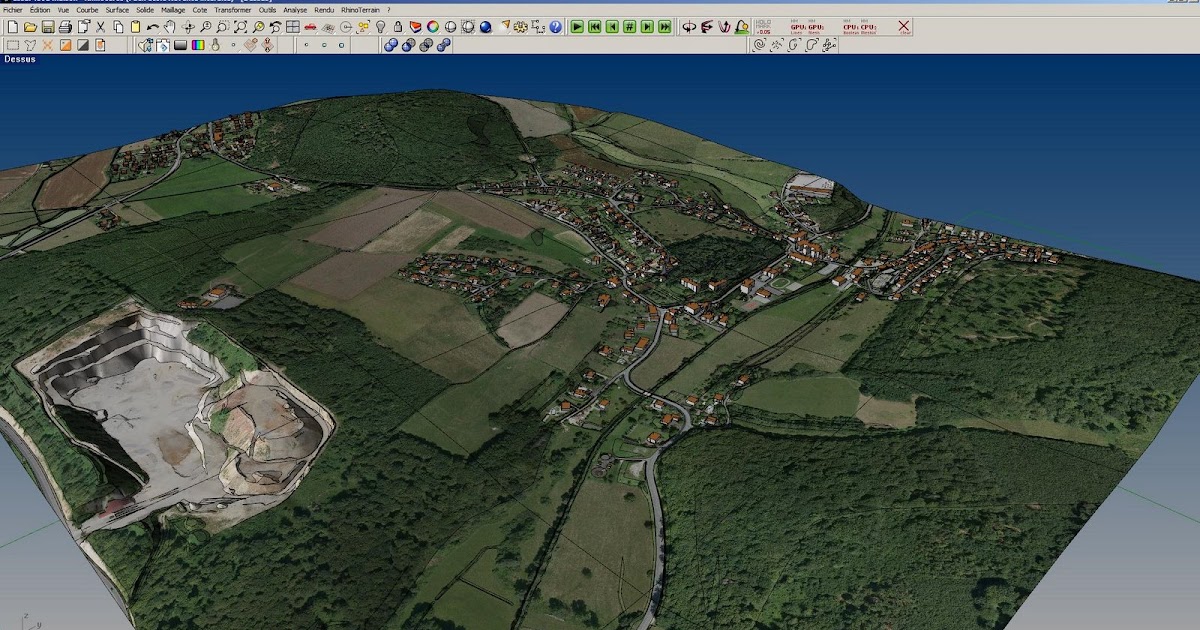Click the GPU Lines readout
This screenshot has width=1200, height=630.
click(797, 28)
